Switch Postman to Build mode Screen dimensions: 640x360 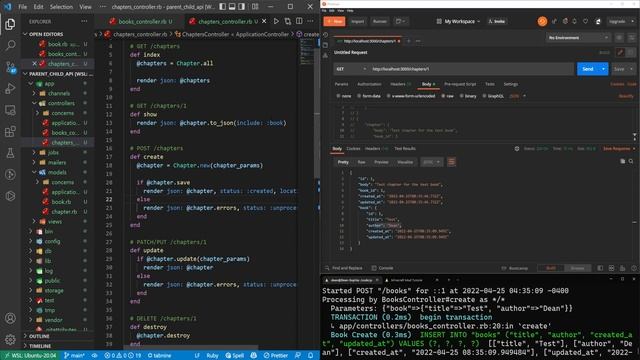click(x=551, y=268)
